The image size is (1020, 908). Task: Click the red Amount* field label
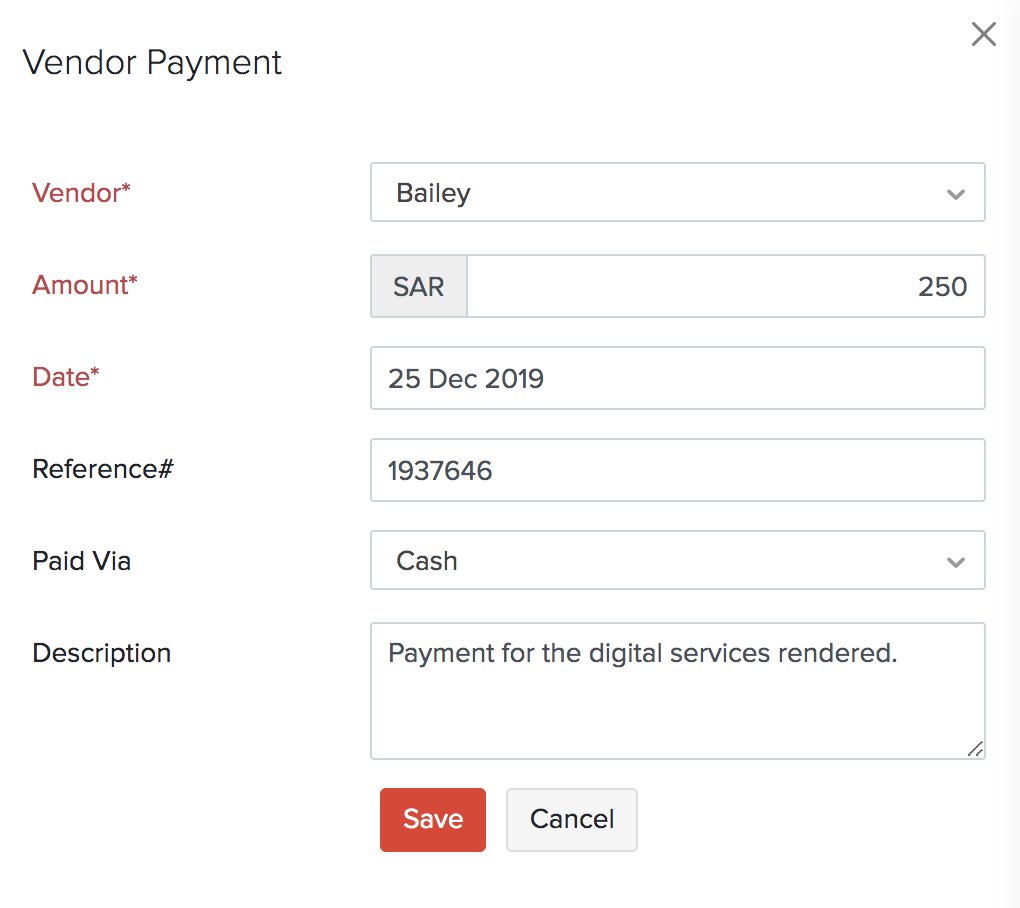[85, 285]
